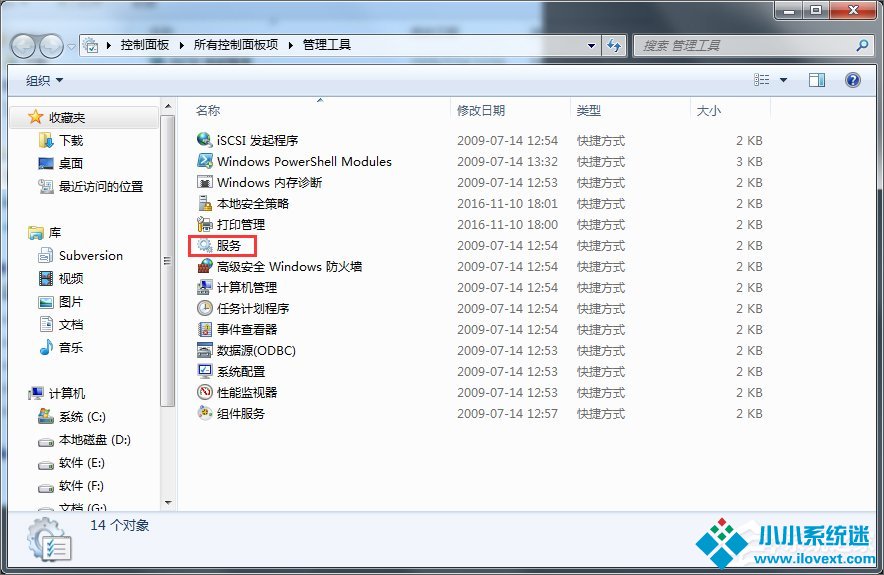The height and width of the screenshot is (575, 884).
Task: Click the 数据源(ODBC) icon
Action: click(x=205, y=350)
